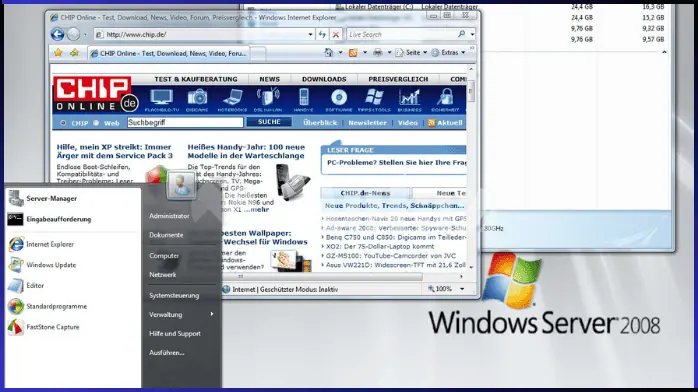Click the Add to Favorites star icon
Image resolution: width=698 pixels, height=392 pixels.
click(x=74, y=53)
